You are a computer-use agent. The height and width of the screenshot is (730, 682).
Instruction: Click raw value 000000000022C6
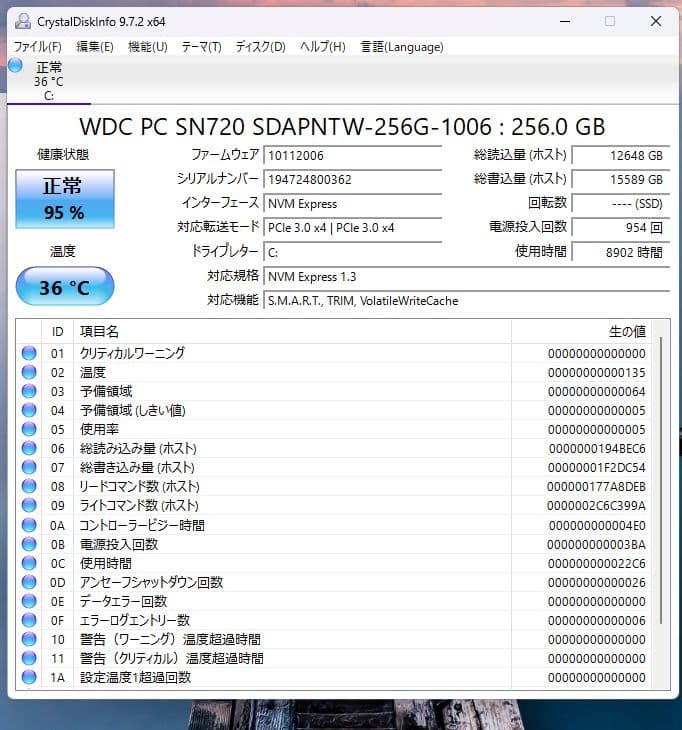pos(597,564)
